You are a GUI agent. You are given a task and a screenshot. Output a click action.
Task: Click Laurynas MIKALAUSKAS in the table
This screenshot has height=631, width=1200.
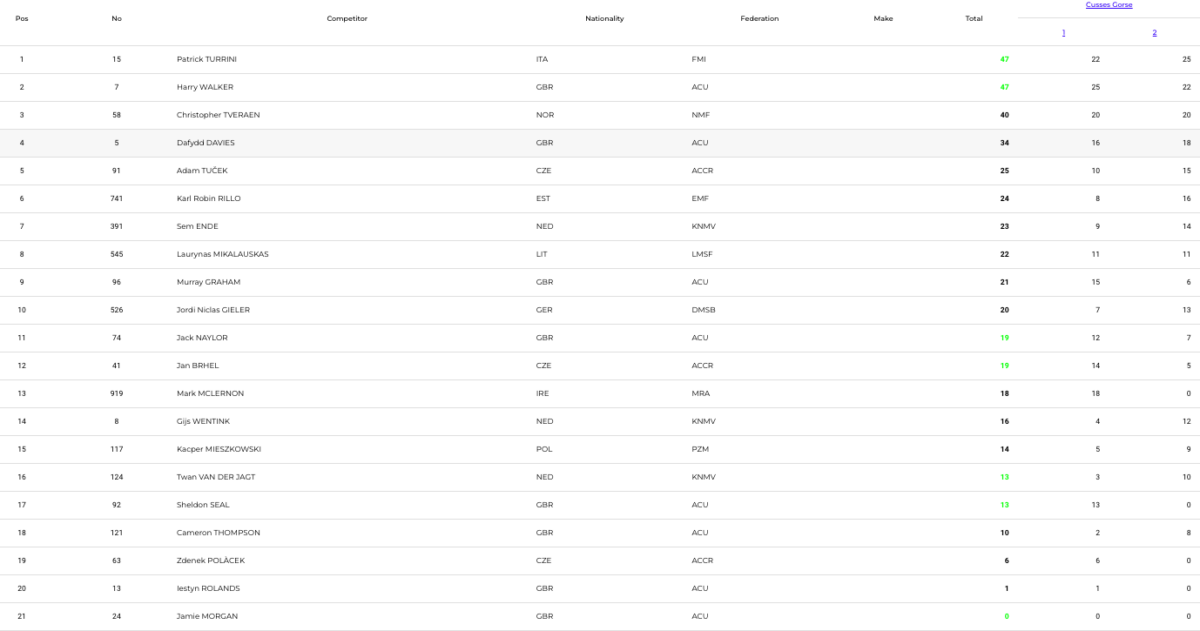(222, 254)
